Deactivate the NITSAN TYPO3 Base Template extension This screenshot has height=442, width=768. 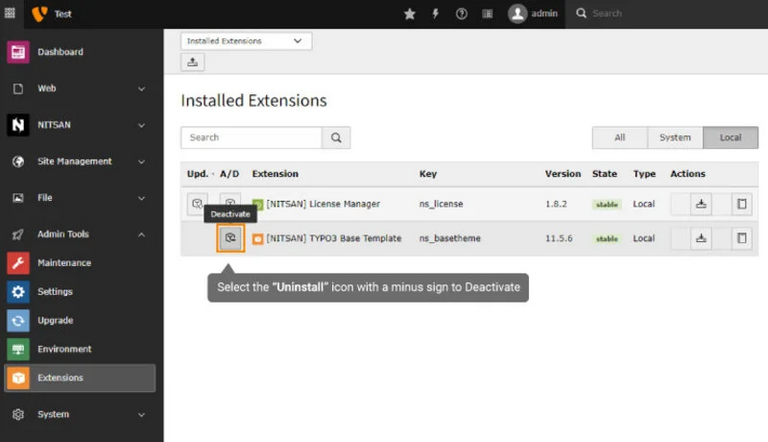tap(230, 238)
